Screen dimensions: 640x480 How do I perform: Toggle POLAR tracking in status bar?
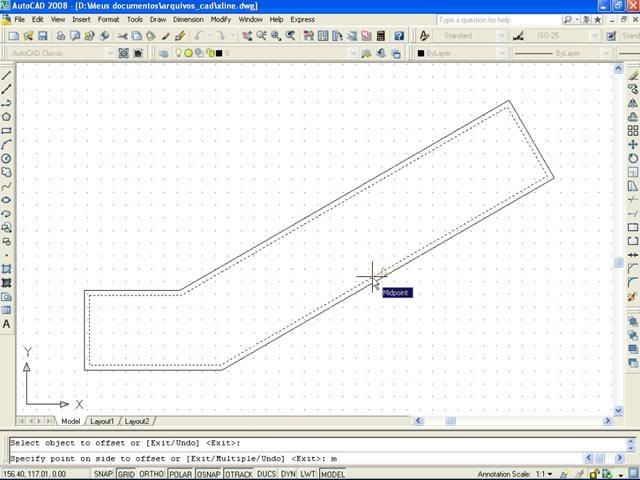tap(180, 474)
